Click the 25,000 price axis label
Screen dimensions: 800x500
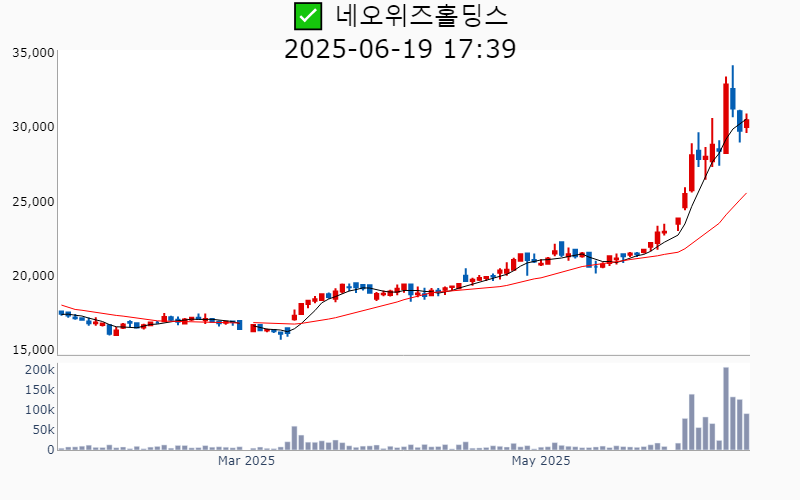tap(33, 202)
